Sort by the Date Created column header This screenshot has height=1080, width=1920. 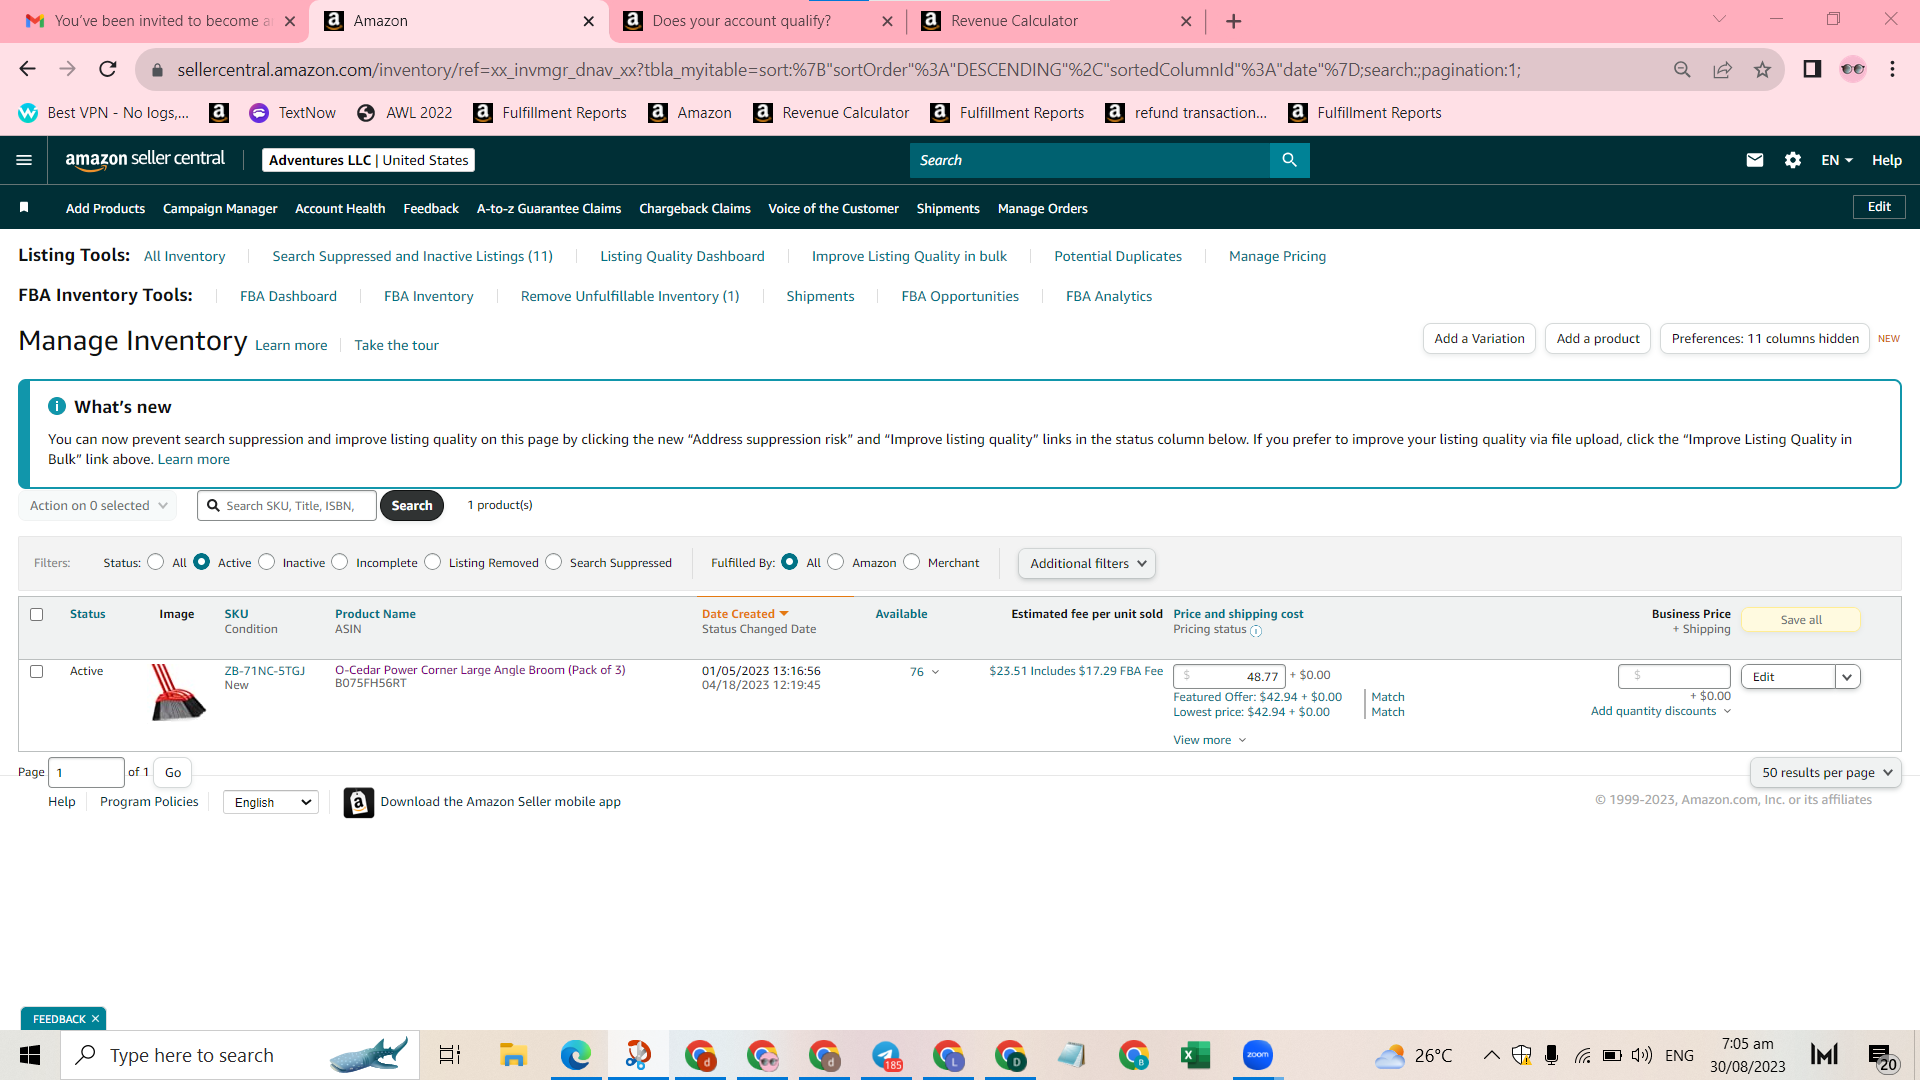tap(745, 614)
